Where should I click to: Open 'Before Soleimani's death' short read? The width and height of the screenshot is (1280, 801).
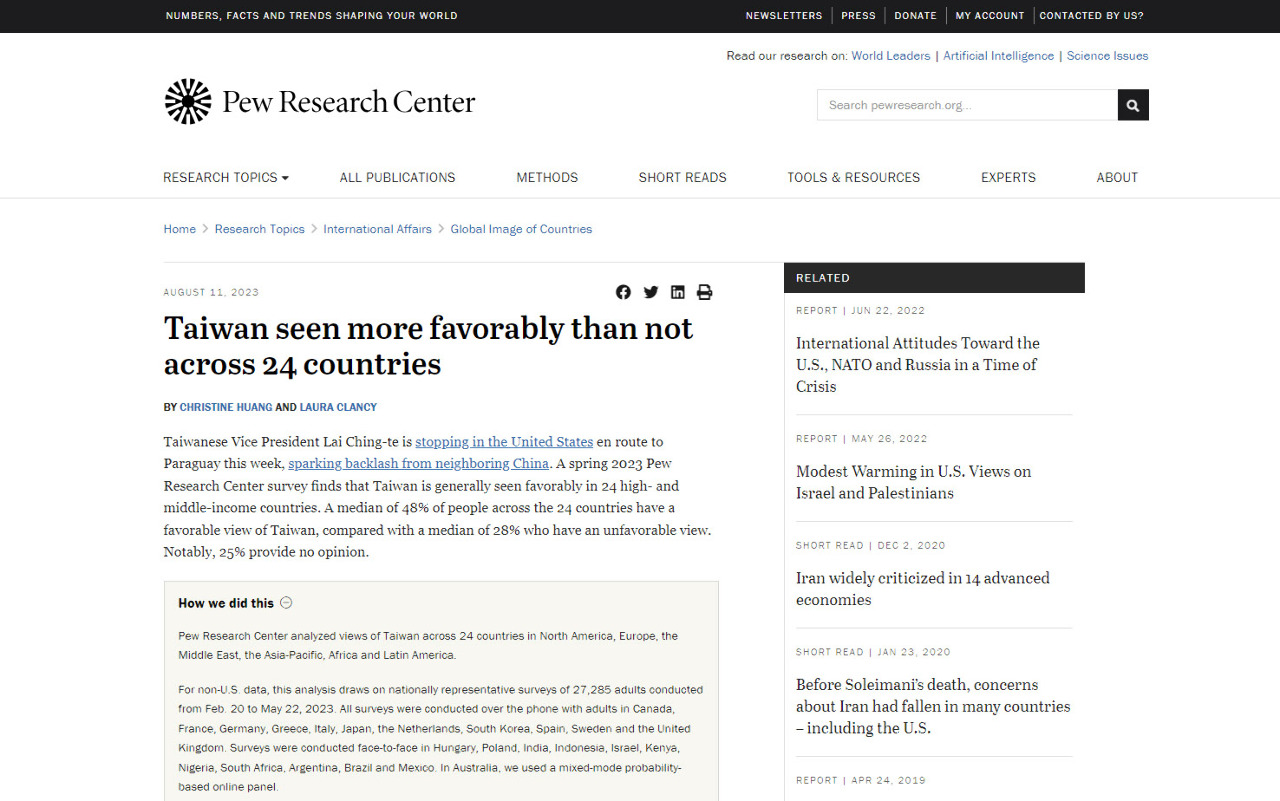[933, 706]
